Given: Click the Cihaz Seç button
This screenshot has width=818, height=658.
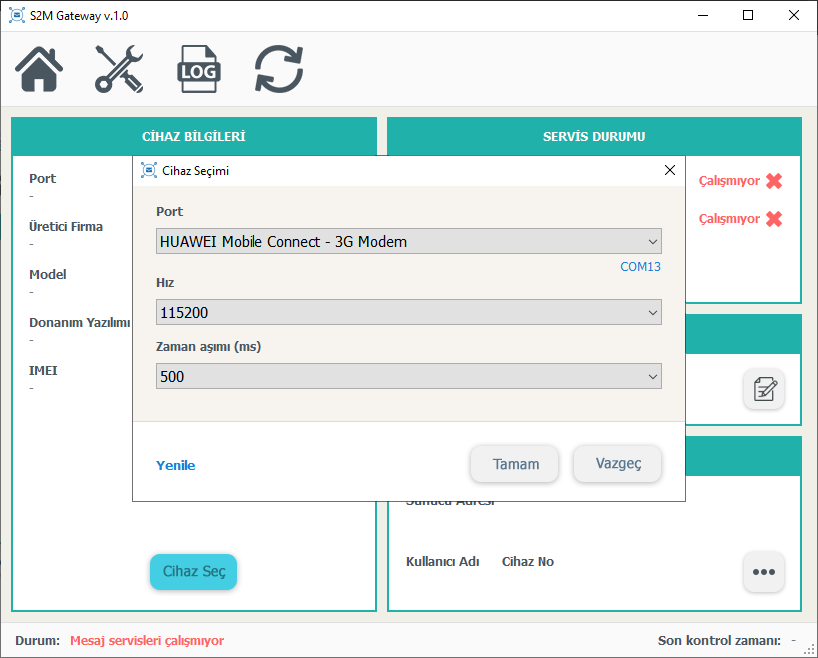Looking at the screenshot, I should pyautogui.click(x=193, y=572).
